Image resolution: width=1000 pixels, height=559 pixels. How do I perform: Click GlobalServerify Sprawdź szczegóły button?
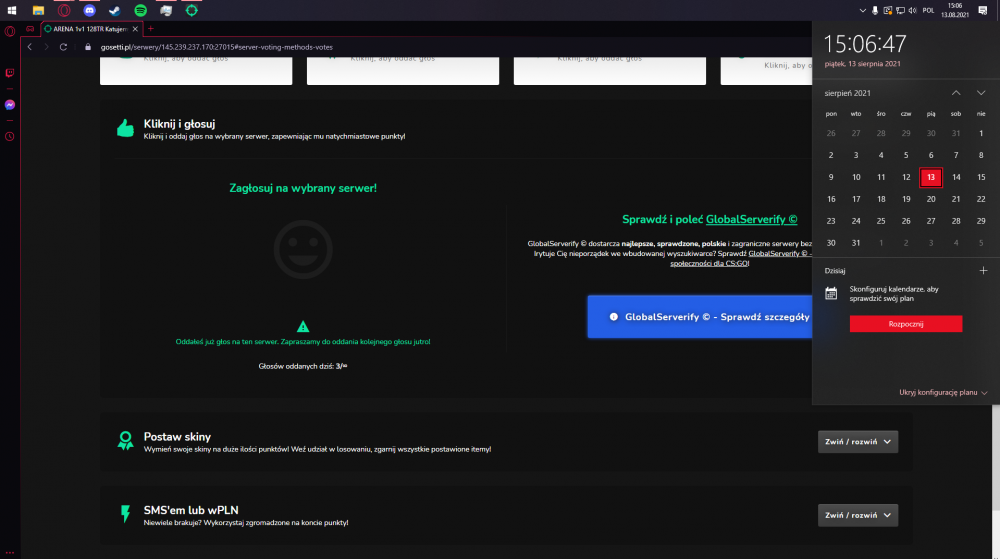[700, 317]
